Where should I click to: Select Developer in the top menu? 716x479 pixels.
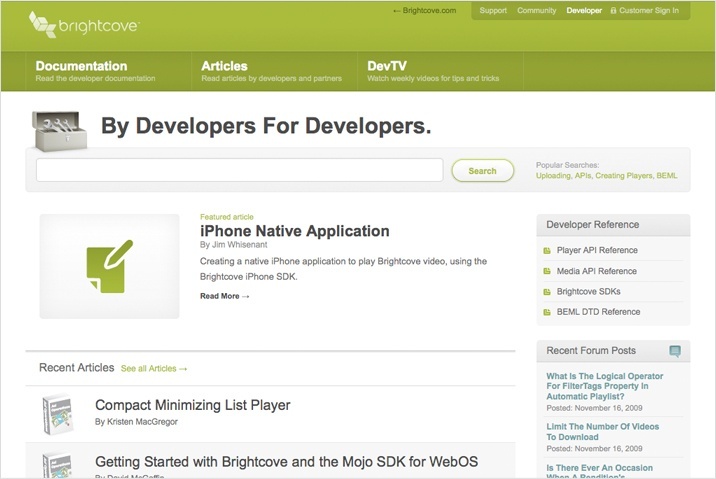point(584,11)
